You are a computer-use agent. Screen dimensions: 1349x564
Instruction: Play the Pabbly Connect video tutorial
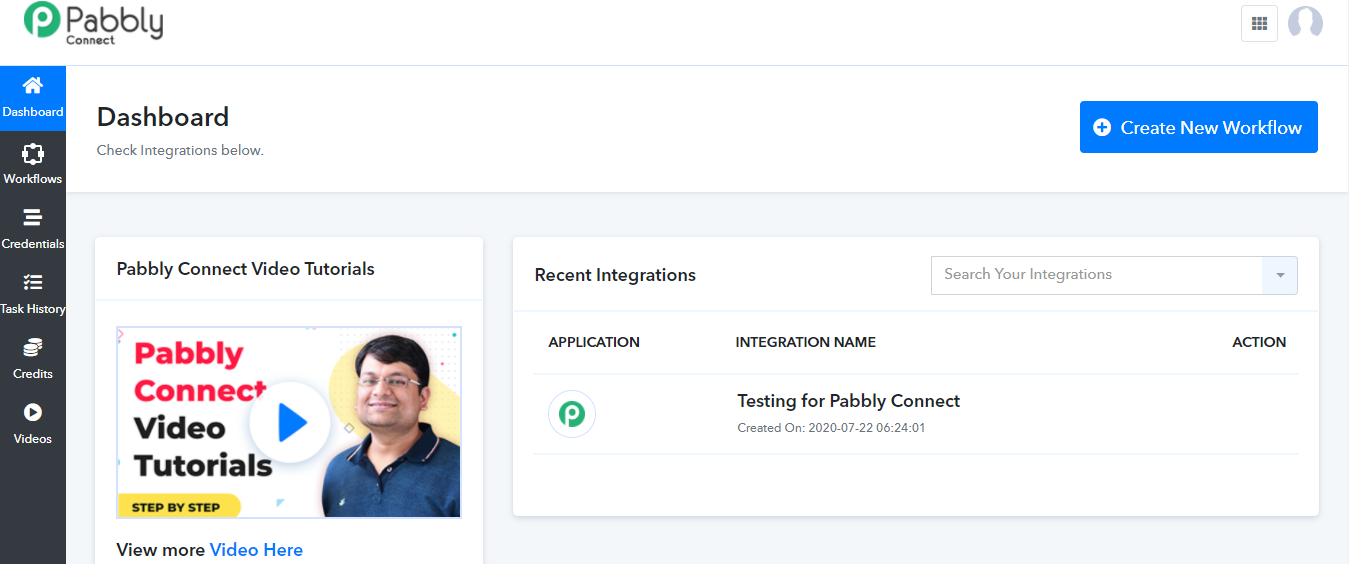point(290,423)
